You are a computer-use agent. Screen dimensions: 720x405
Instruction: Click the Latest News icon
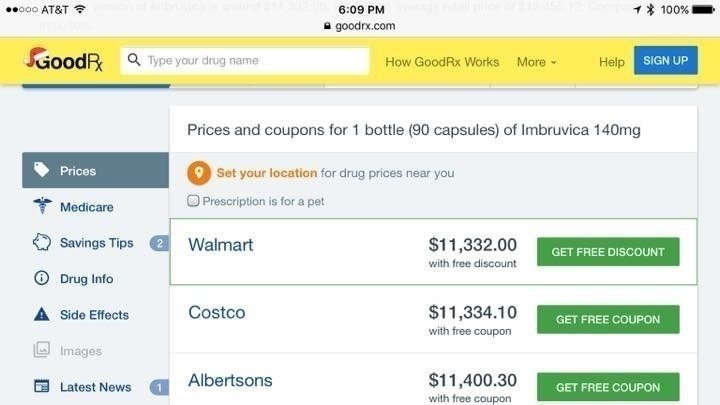coord(41,386)
